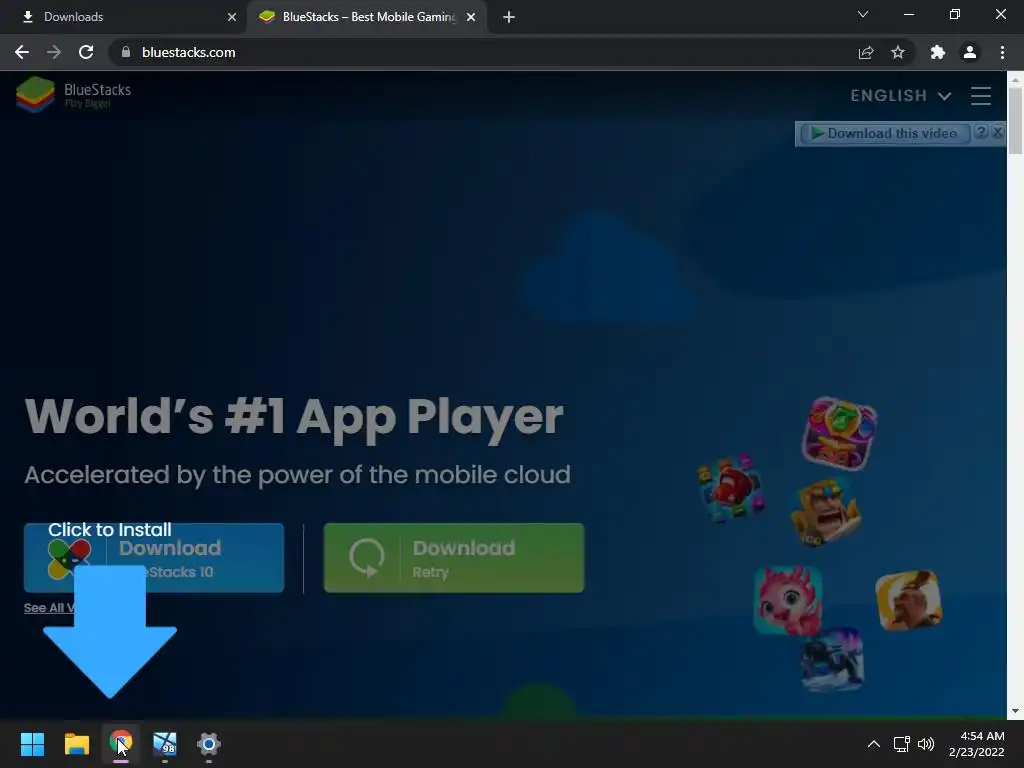This screenshot has height=768, width=1024.
Task: Click the shouting barbarian game icon
Action: coord(825,513)
